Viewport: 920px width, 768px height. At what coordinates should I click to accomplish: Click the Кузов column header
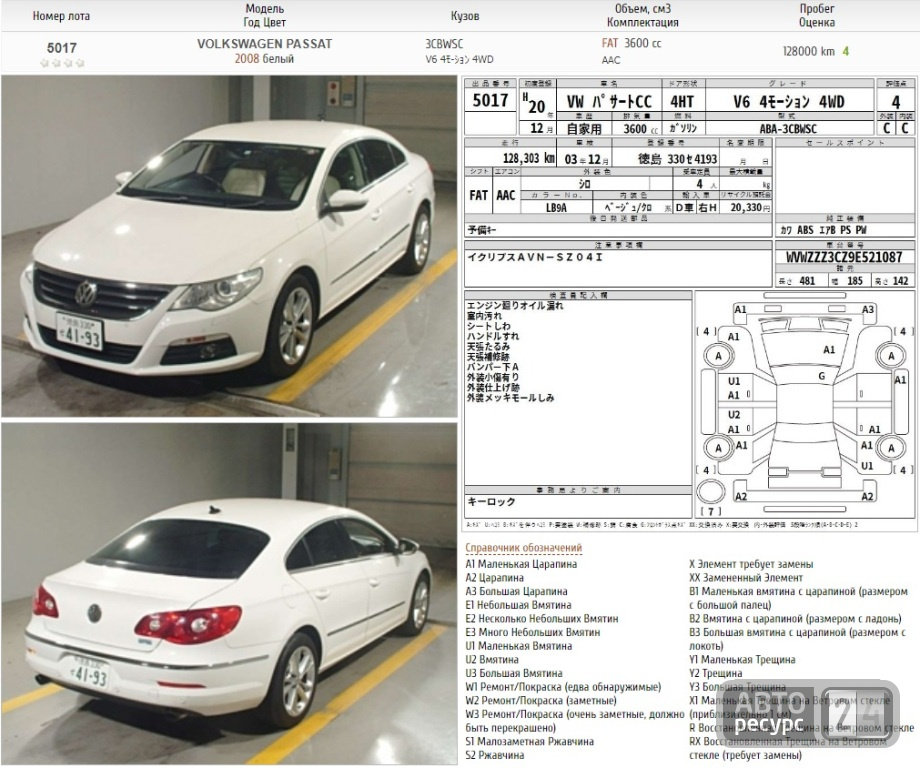coord(465,16)
